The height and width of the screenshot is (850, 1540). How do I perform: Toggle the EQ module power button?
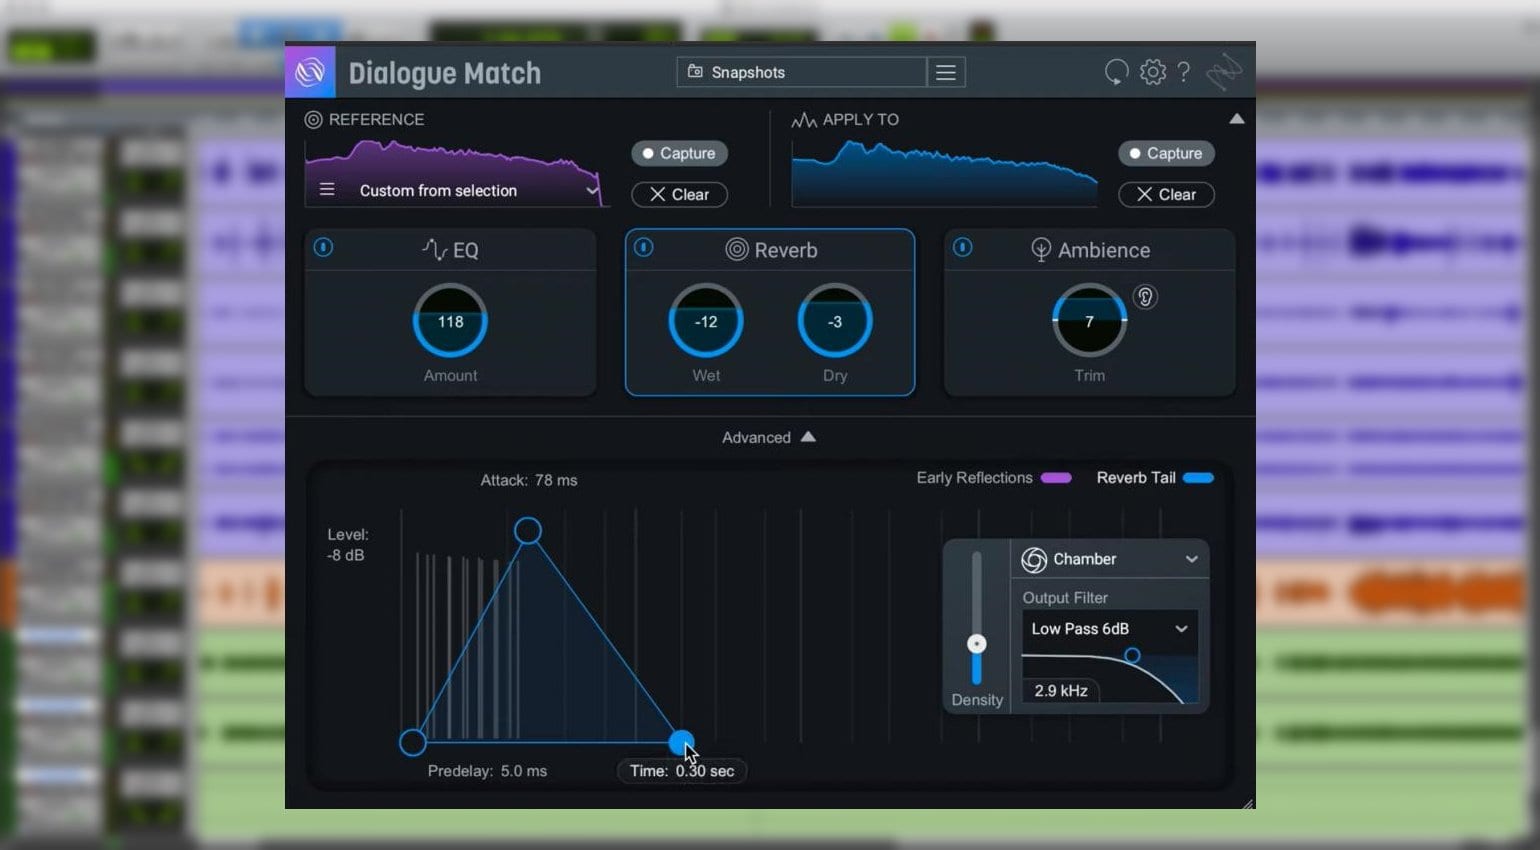(x=323, y=247)
